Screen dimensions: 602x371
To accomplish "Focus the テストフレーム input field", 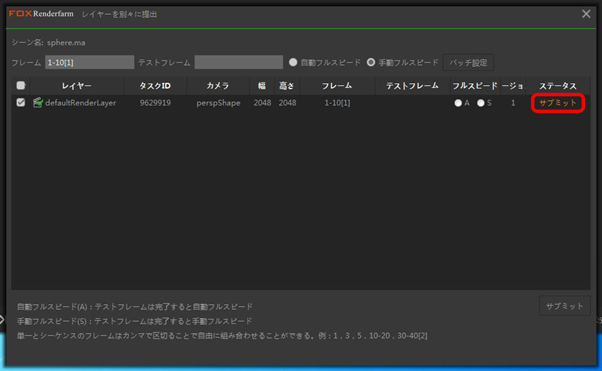I will pos(238,62).
